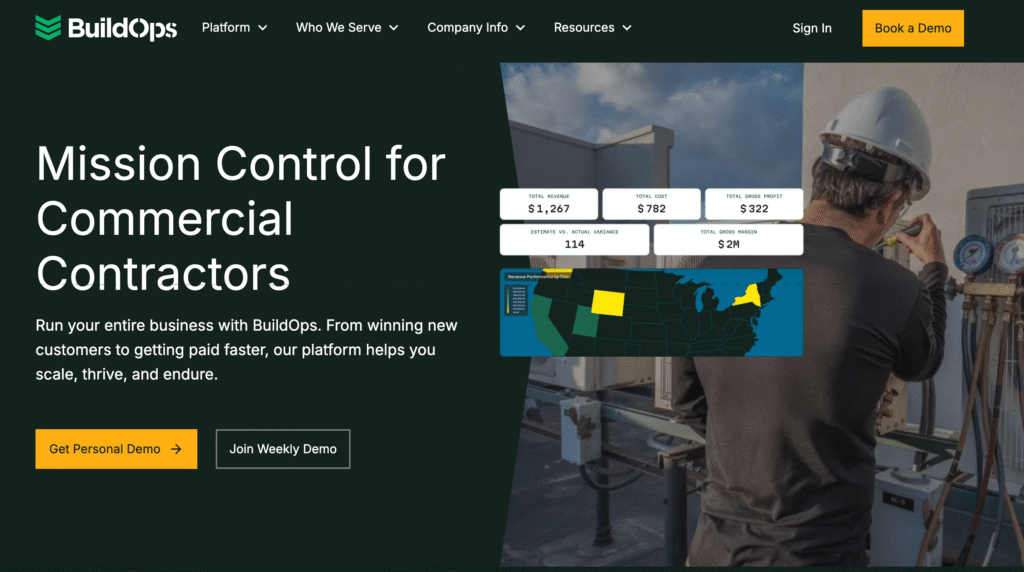The image size is (1024, 572).
Task: Select the Total Gross Margin $2M card
Action: point(728,239)
